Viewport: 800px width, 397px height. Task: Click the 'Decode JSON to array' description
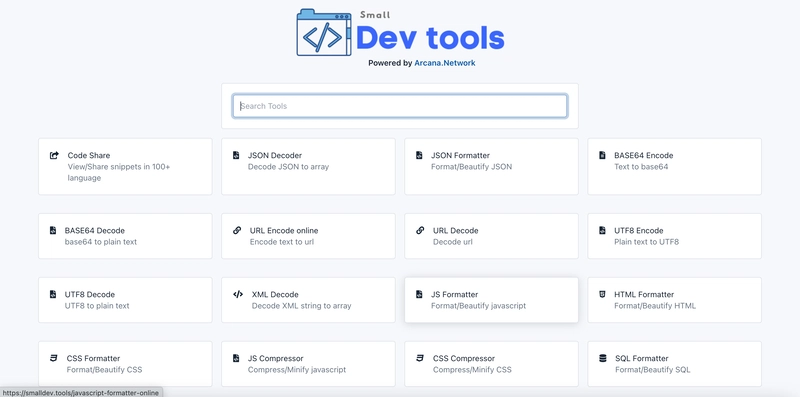(x=288, y=166)
